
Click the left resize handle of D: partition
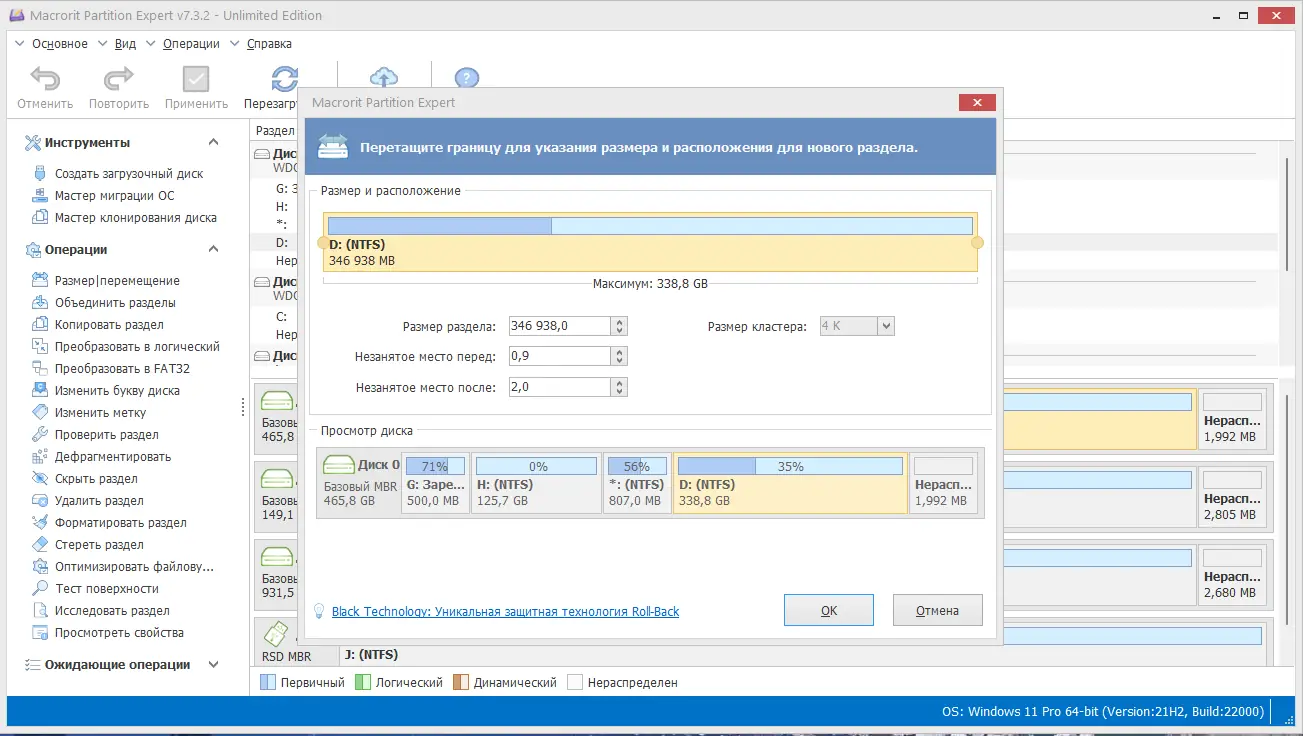[322, 242]
